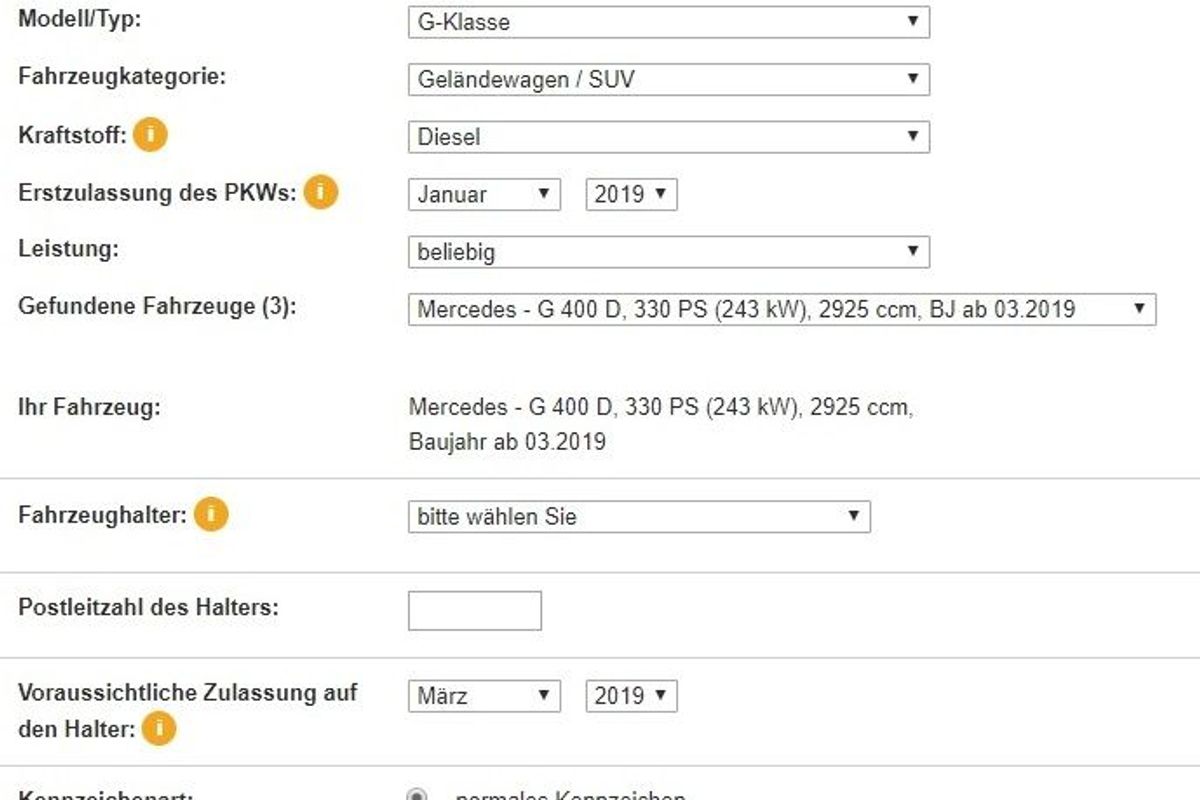This screenshot has height=800, width=1200.
Task: Expand the Fahrzeugkategorie dropdown
Action: point(668,80)
